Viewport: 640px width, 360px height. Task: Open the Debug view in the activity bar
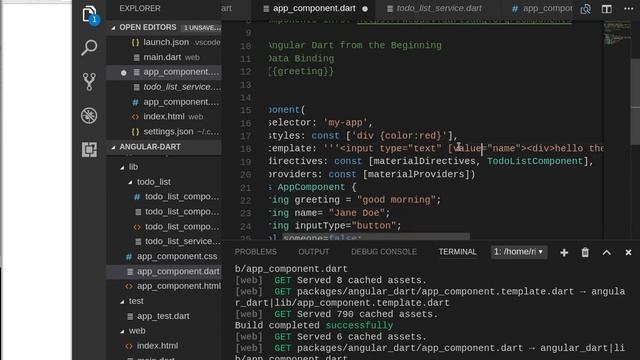click(89, 116)
